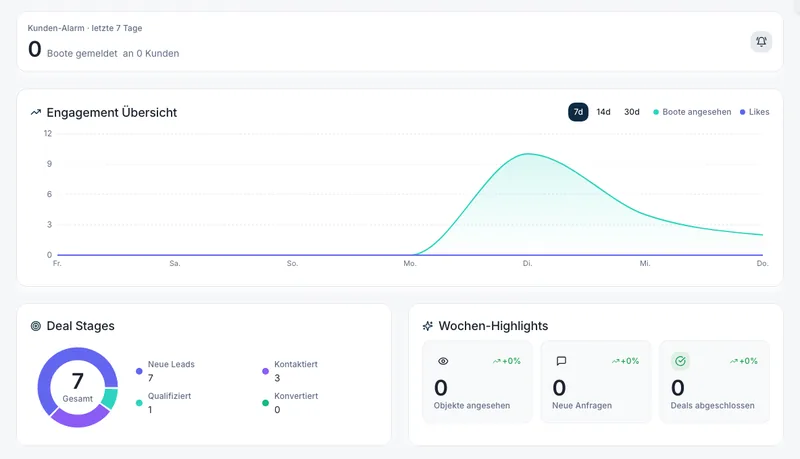Click the text Boote gemeldet

[82, 54]
